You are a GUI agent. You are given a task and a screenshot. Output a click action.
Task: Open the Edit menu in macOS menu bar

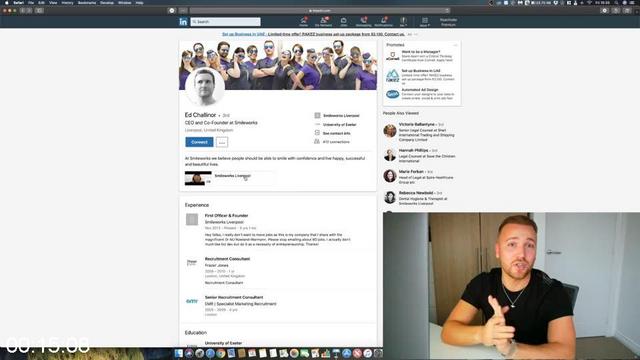click(41, 2)
